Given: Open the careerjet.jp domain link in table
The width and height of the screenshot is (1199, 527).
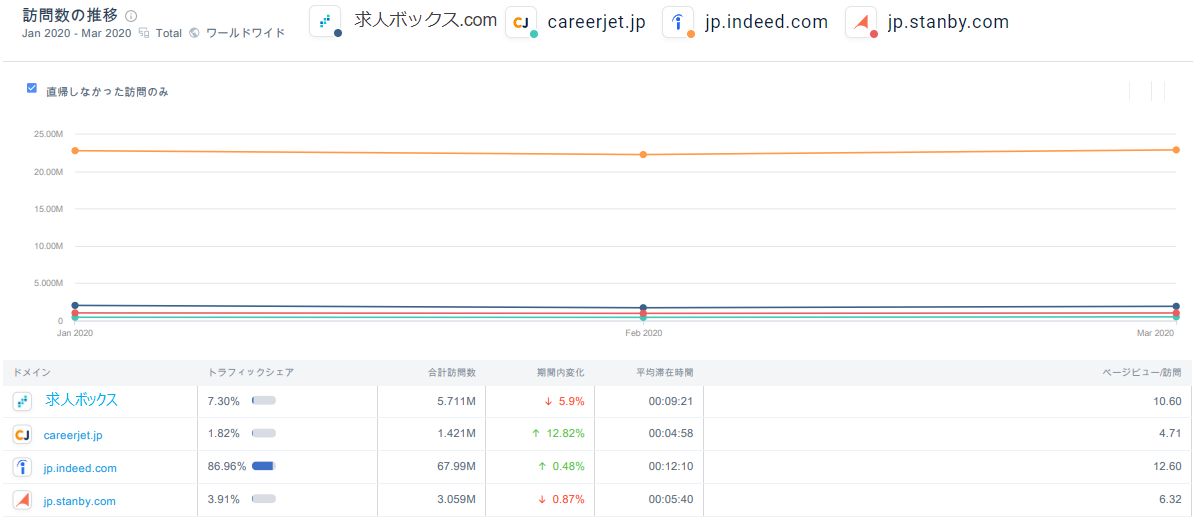Looking at the screenshot, I should coord(73,435).
